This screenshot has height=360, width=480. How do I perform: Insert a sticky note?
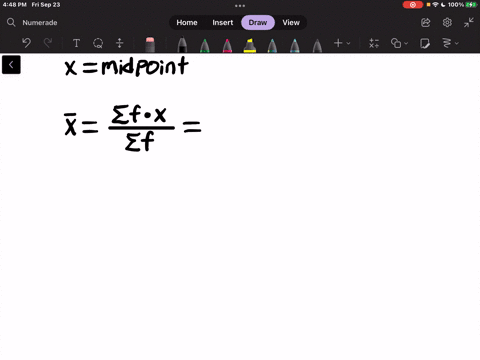pyautogui.click(x=425, y=43)
